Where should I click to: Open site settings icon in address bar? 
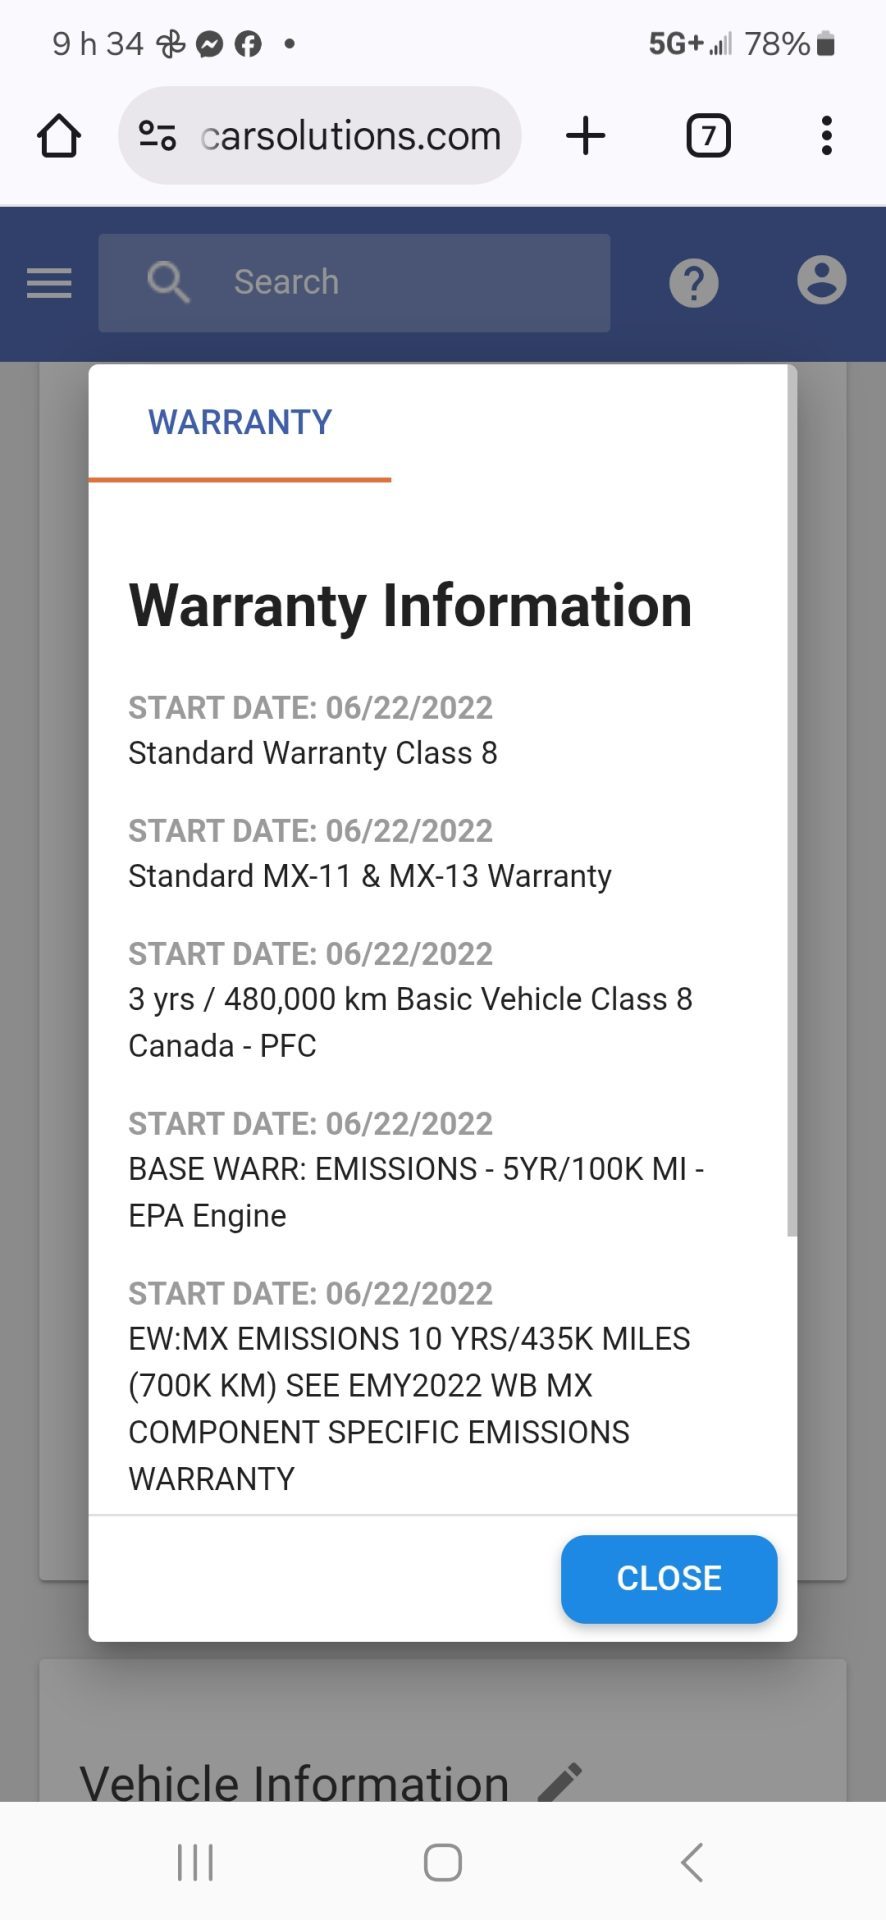coord(157,135)
